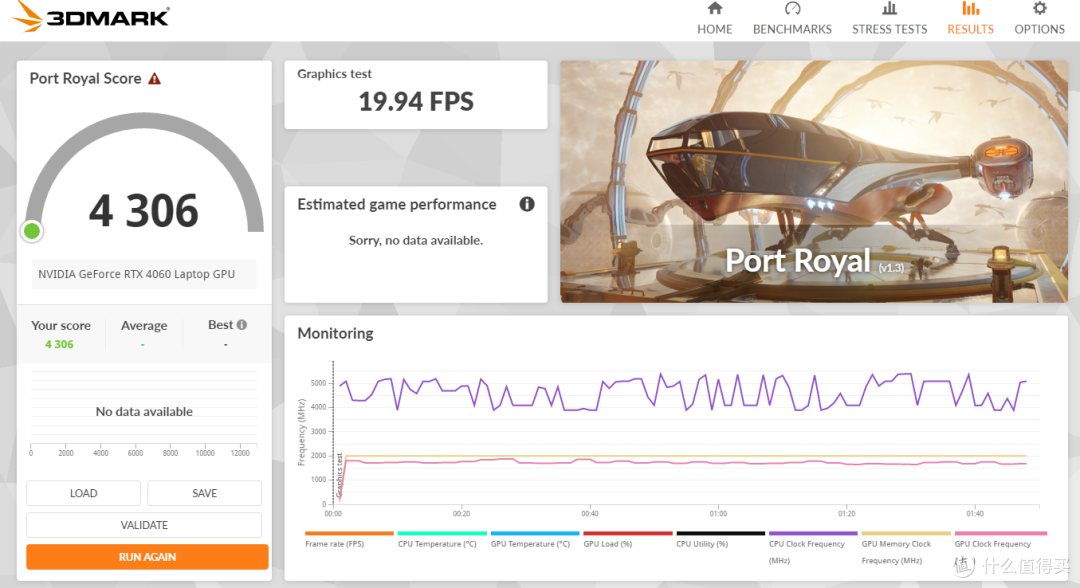Click the orange RUN AGAIN button
The height and width of the screenshot is (588, 1080).
tap(147, 556)
